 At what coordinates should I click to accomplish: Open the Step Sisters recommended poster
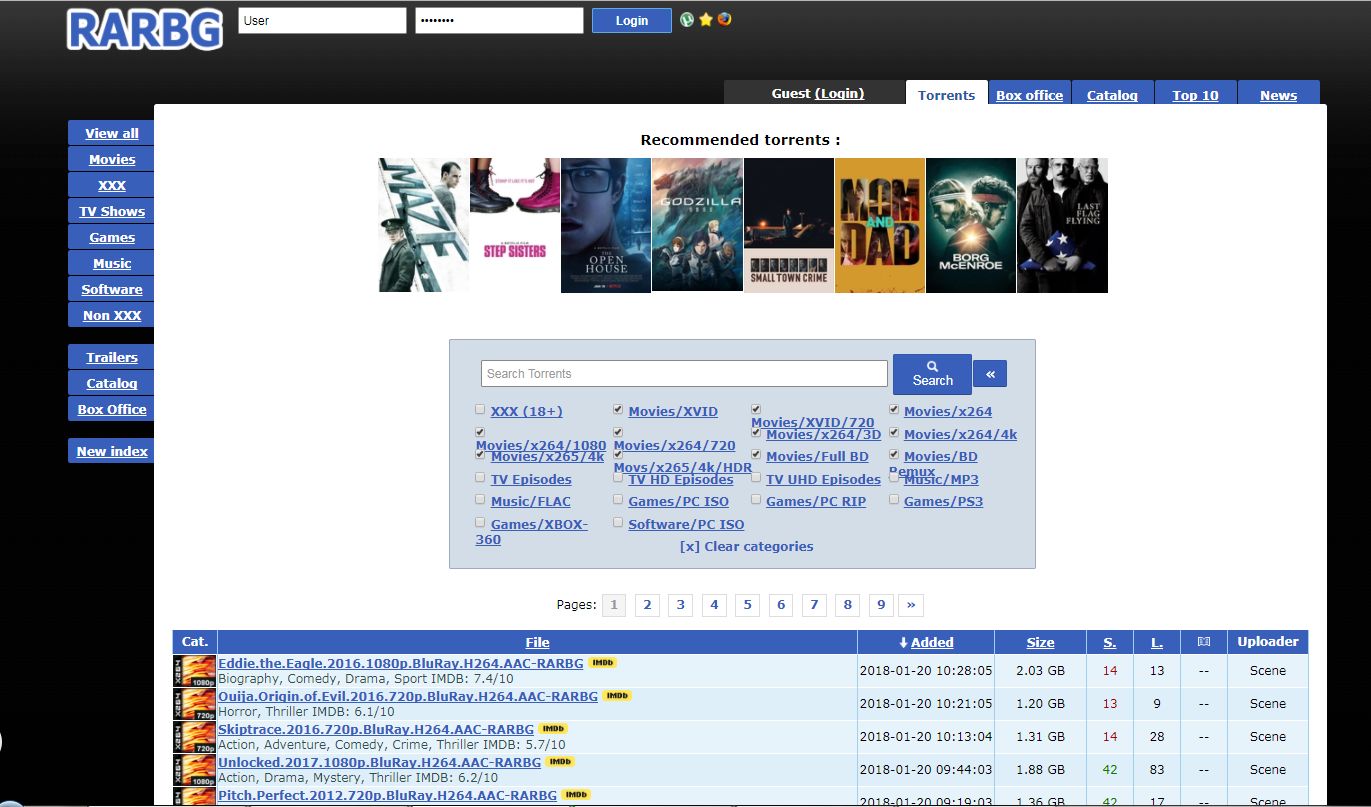(515, 225)
